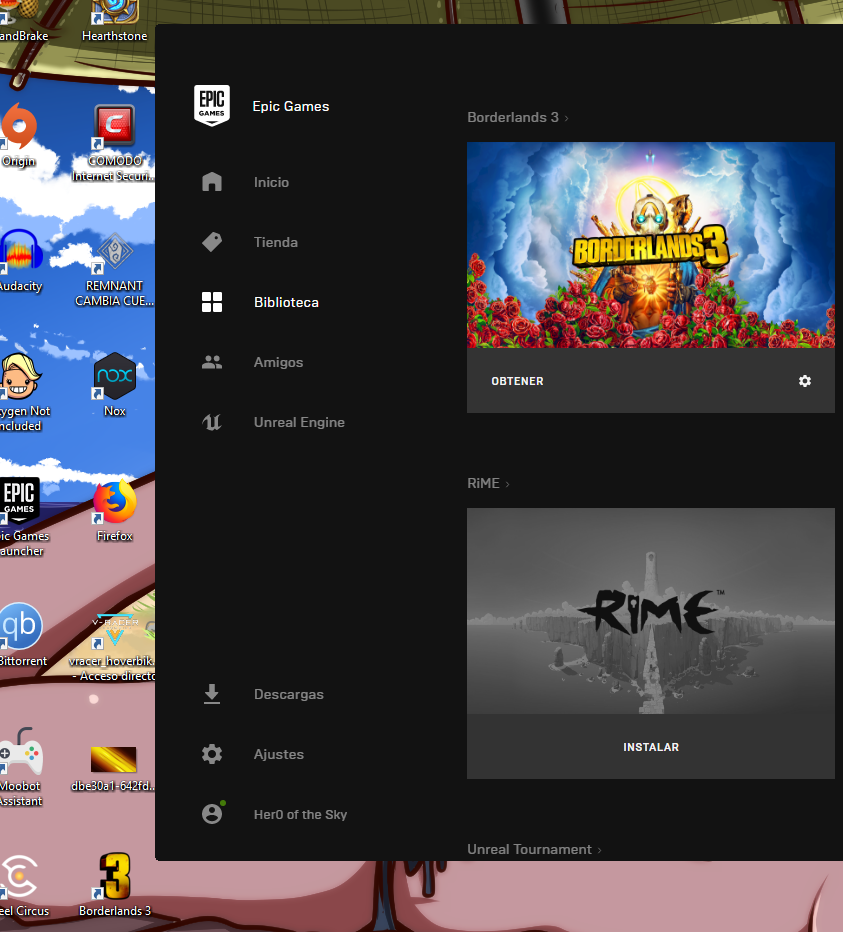
Task: Go to Inicio in the sidebar
Action: 271,182
